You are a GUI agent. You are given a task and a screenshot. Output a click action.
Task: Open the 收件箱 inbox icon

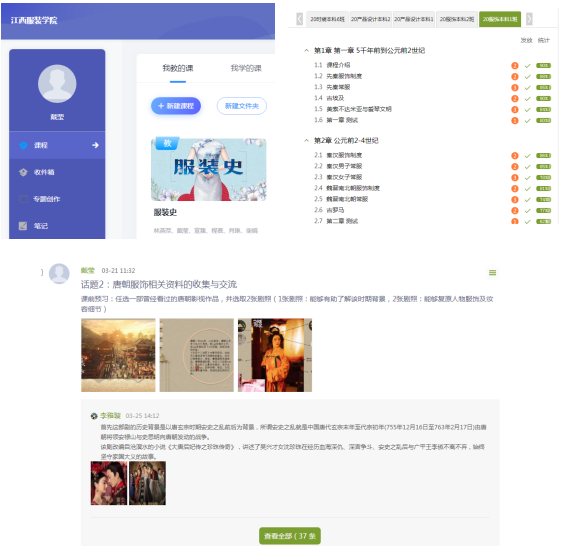point(23,172)
